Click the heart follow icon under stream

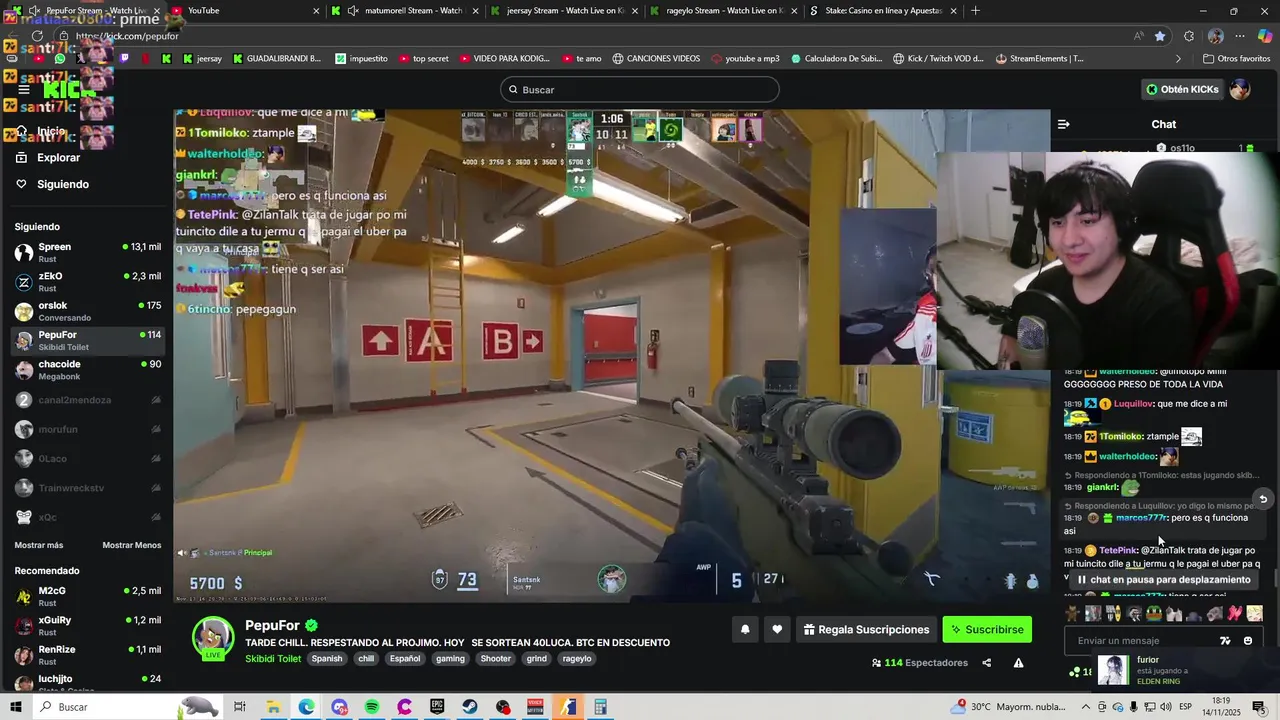pos(777,629)
